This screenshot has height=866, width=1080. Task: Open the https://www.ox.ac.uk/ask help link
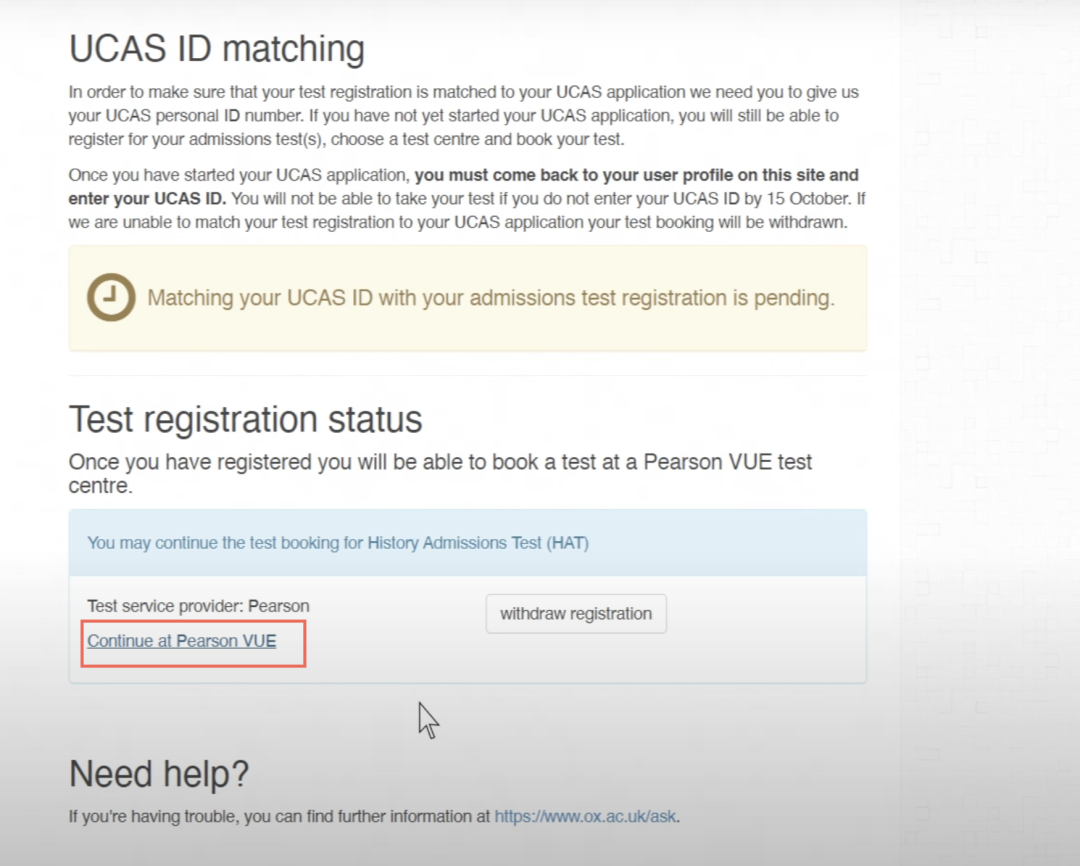point(585,816)
